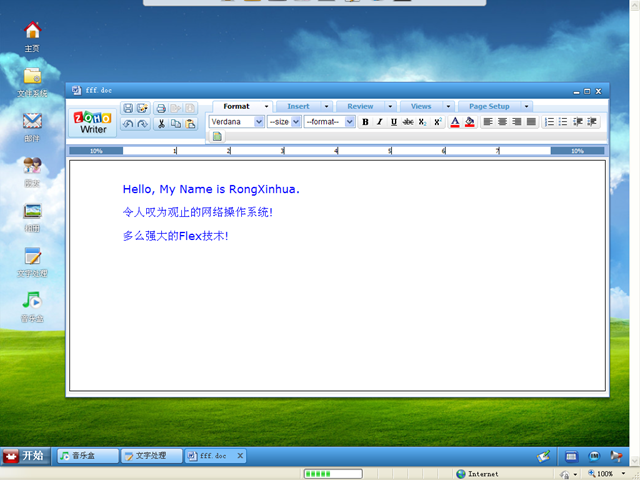Click the left 10% margin on ruler
Image resolution: width=640 pixels, height=480 pixels.
(x=96, y=151)
